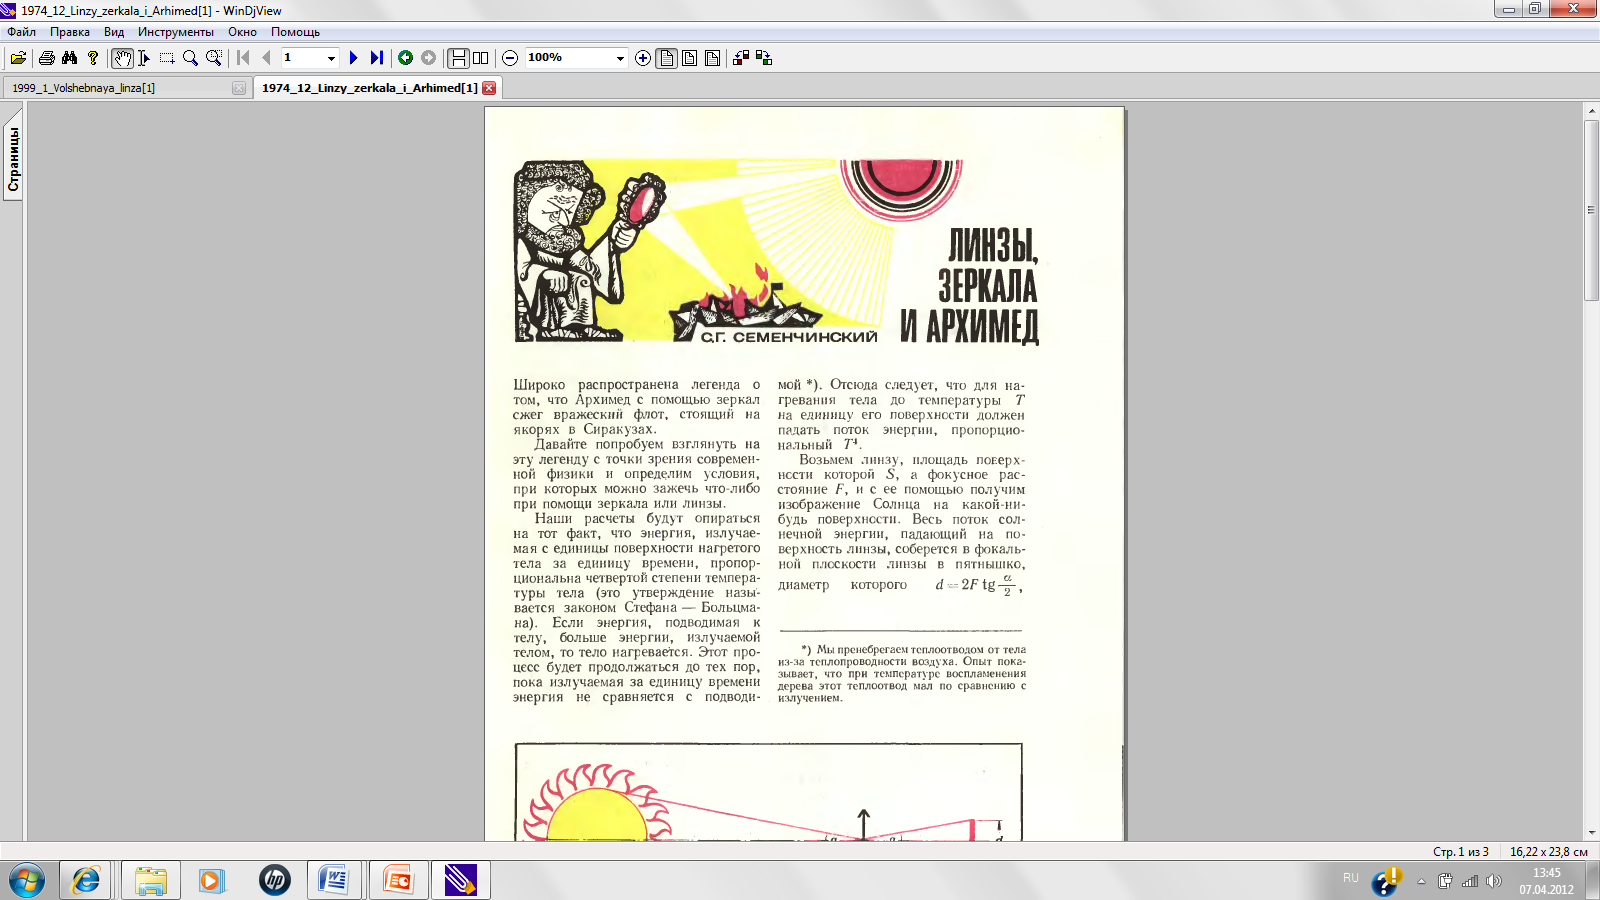
Task: Click the Open file toolbar icon
Action: [x=18, y=58]
